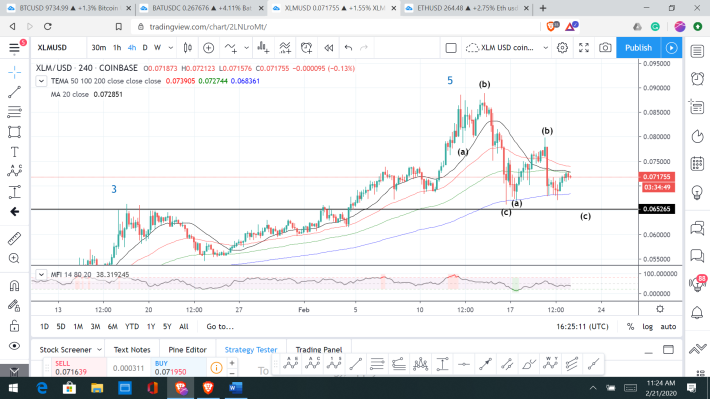Image resolution: width=710 pixels, height=399 pixels.
Task: Open the Text Notes tab
Action: click(132, 350)
